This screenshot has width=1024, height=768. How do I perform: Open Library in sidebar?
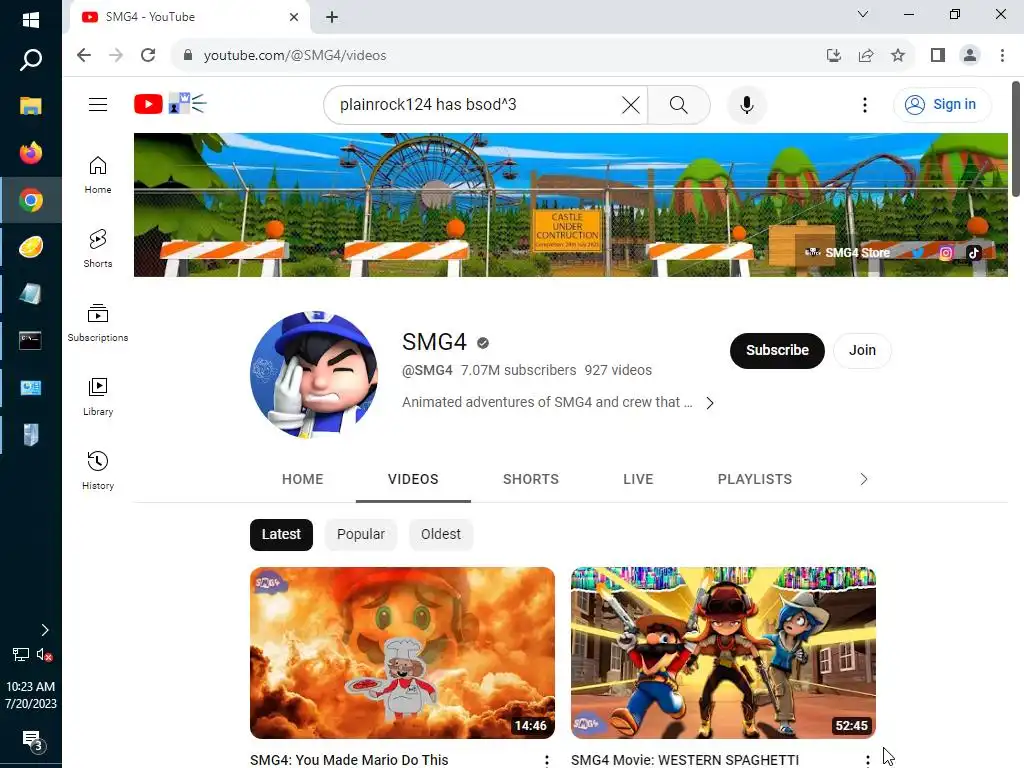click(98, 396)
